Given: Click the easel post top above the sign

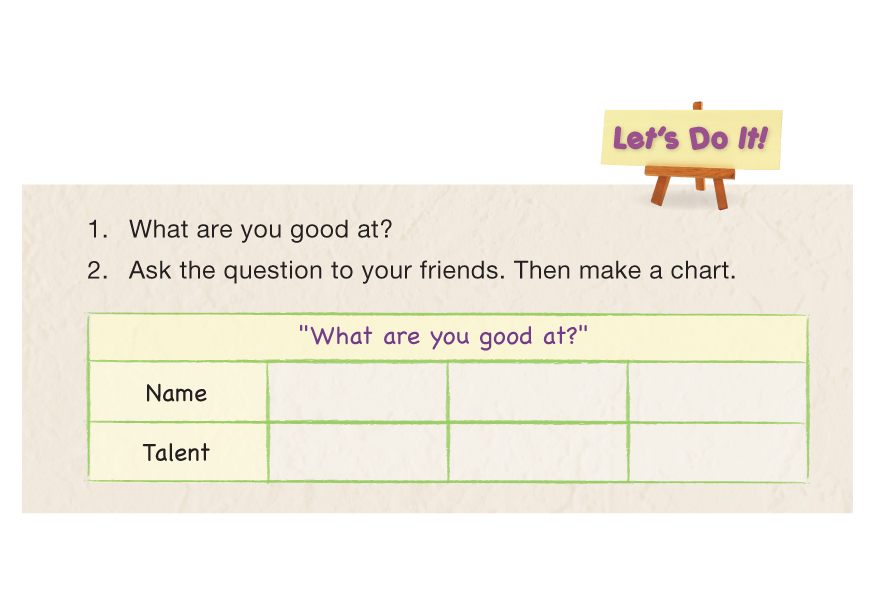Looking at the screenshot, I should coord(697,106).
